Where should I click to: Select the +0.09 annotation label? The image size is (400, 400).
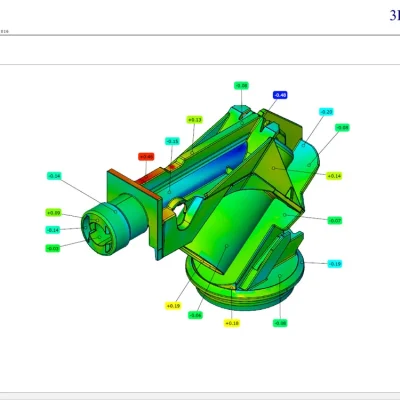coord(53,213)
